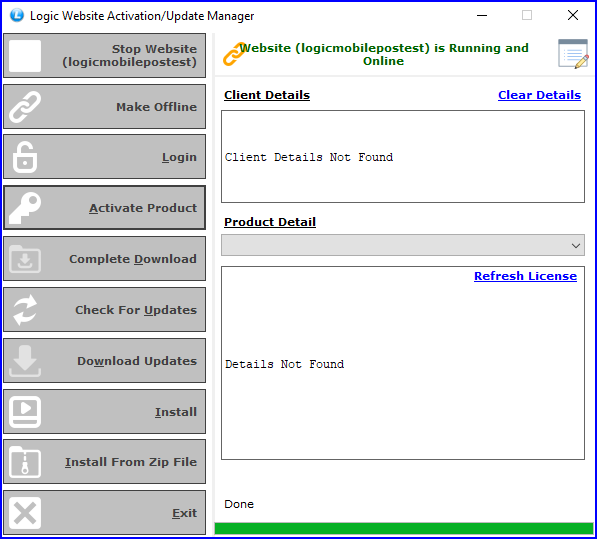Click the Complete Download folder icon
The image size is (597, 539).
pos(25,259)
